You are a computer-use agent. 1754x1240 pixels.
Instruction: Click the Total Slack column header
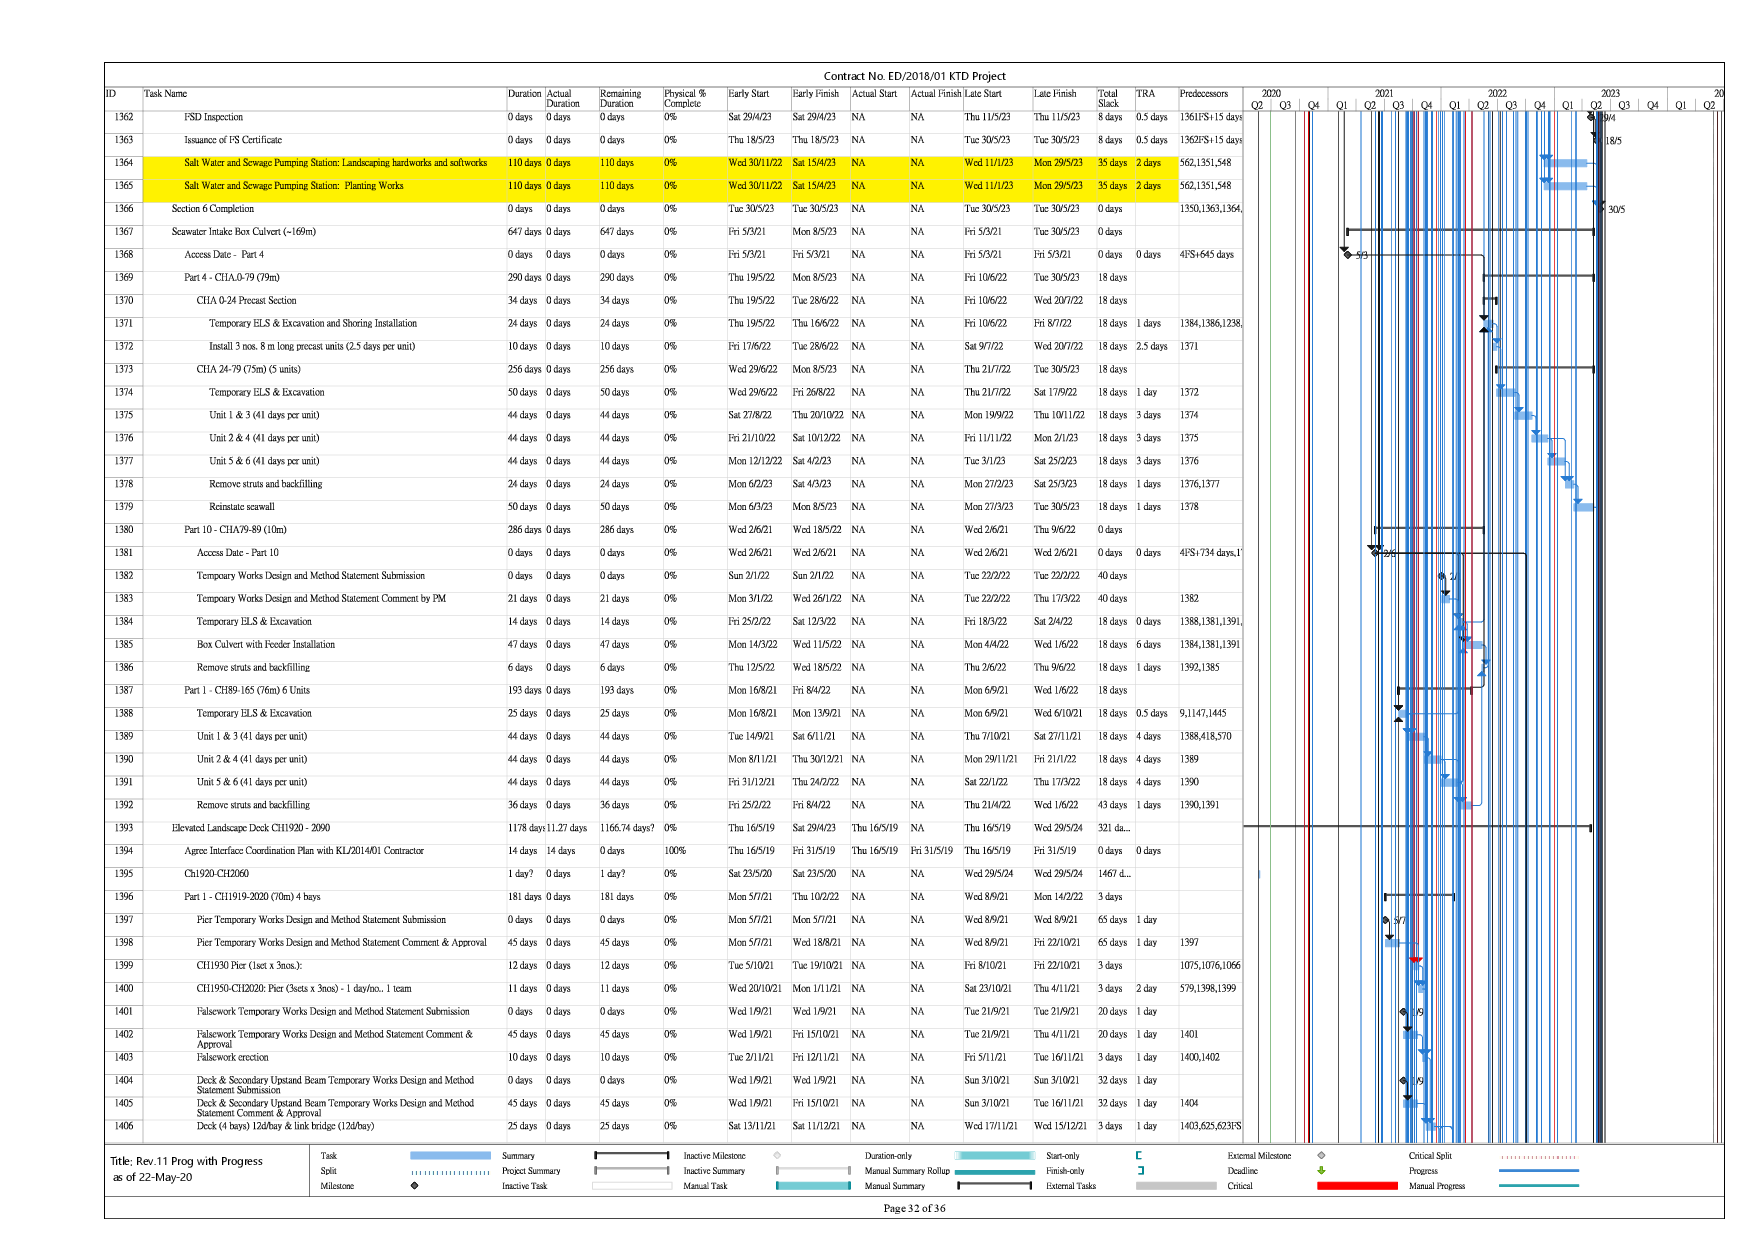tap(1108, 98)
